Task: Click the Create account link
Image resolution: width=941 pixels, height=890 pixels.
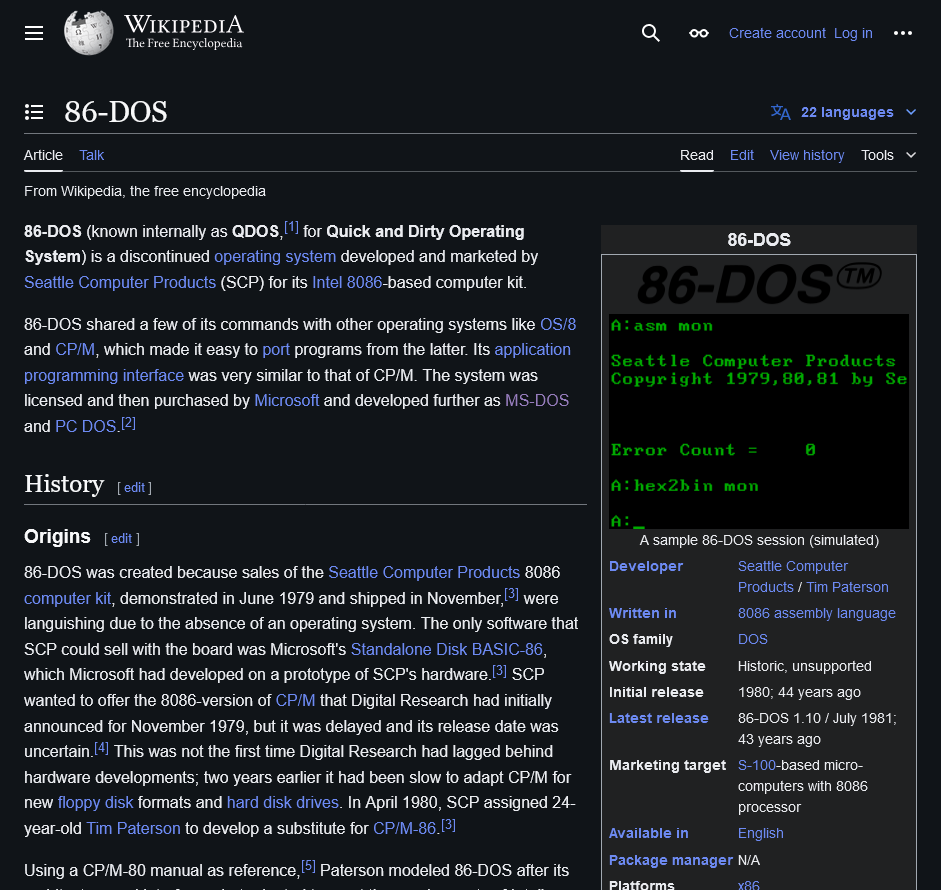Action: click(x=777, y=34)
